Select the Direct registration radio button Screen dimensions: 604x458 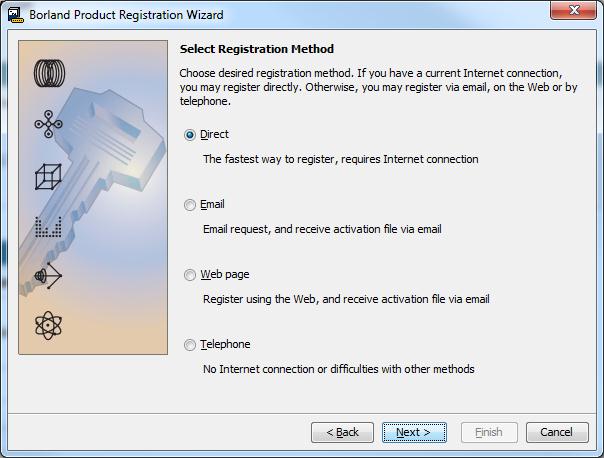(190, 135)
